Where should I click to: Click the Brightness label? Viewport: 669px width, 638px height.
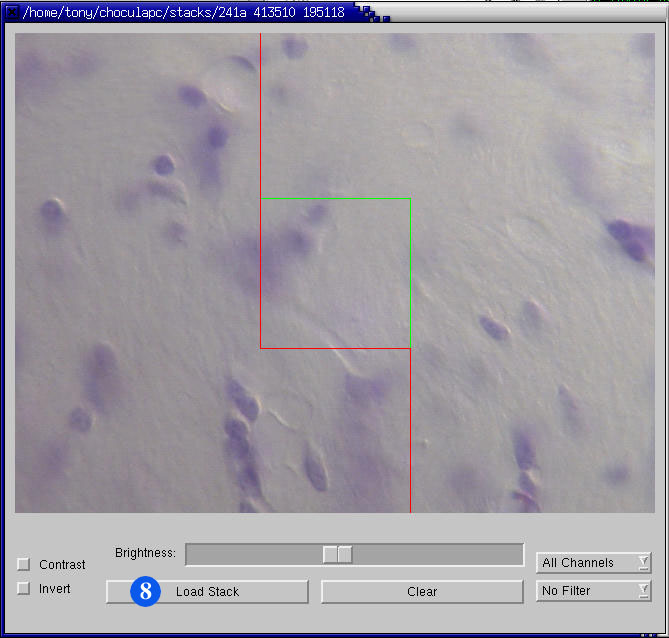pos(145,553)
